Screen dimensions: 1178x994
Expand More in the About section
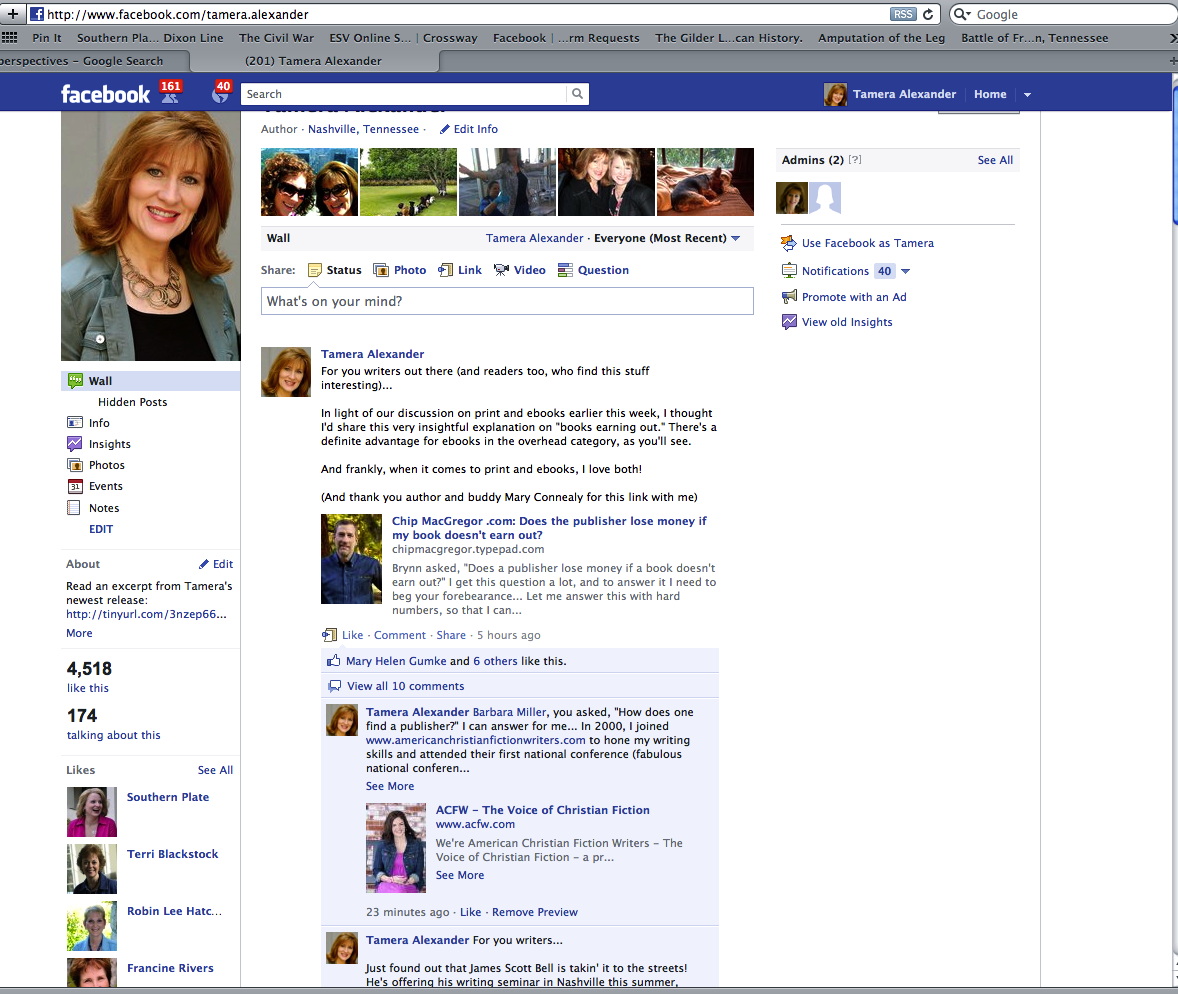[x=79, y=633]
